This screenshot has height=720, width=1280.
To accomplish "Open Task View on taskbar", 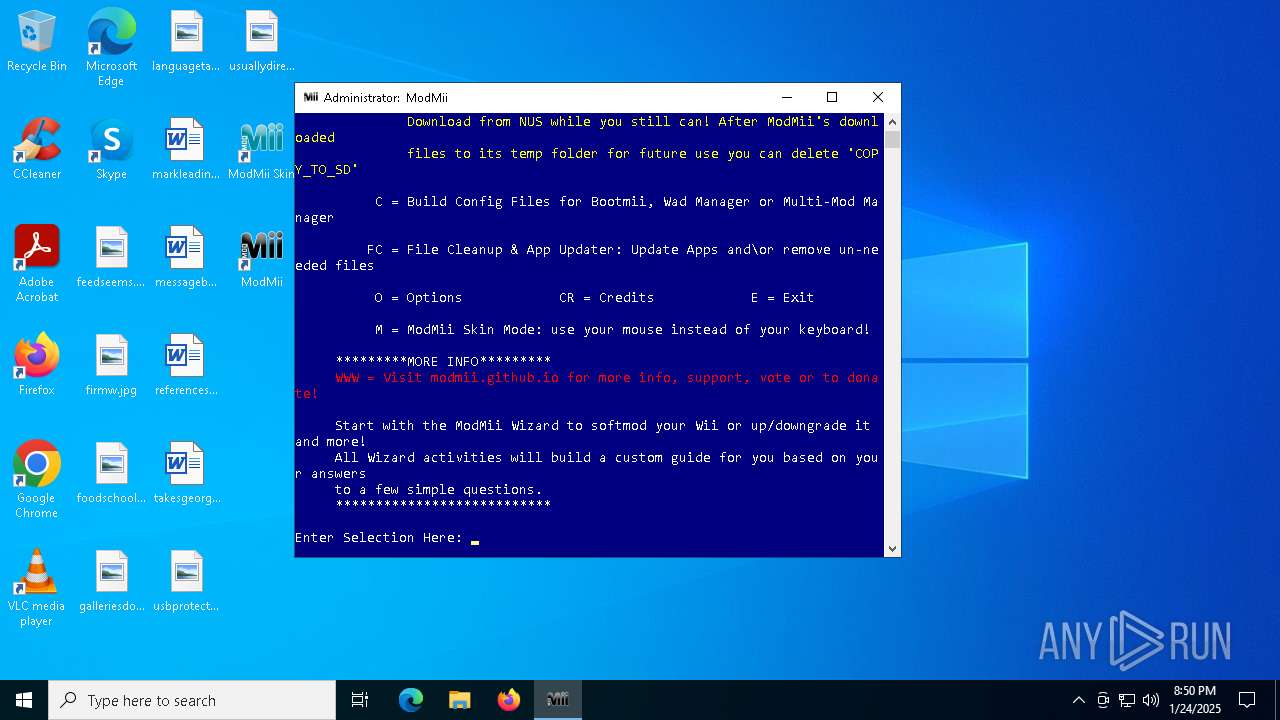I will click(360, 700).
